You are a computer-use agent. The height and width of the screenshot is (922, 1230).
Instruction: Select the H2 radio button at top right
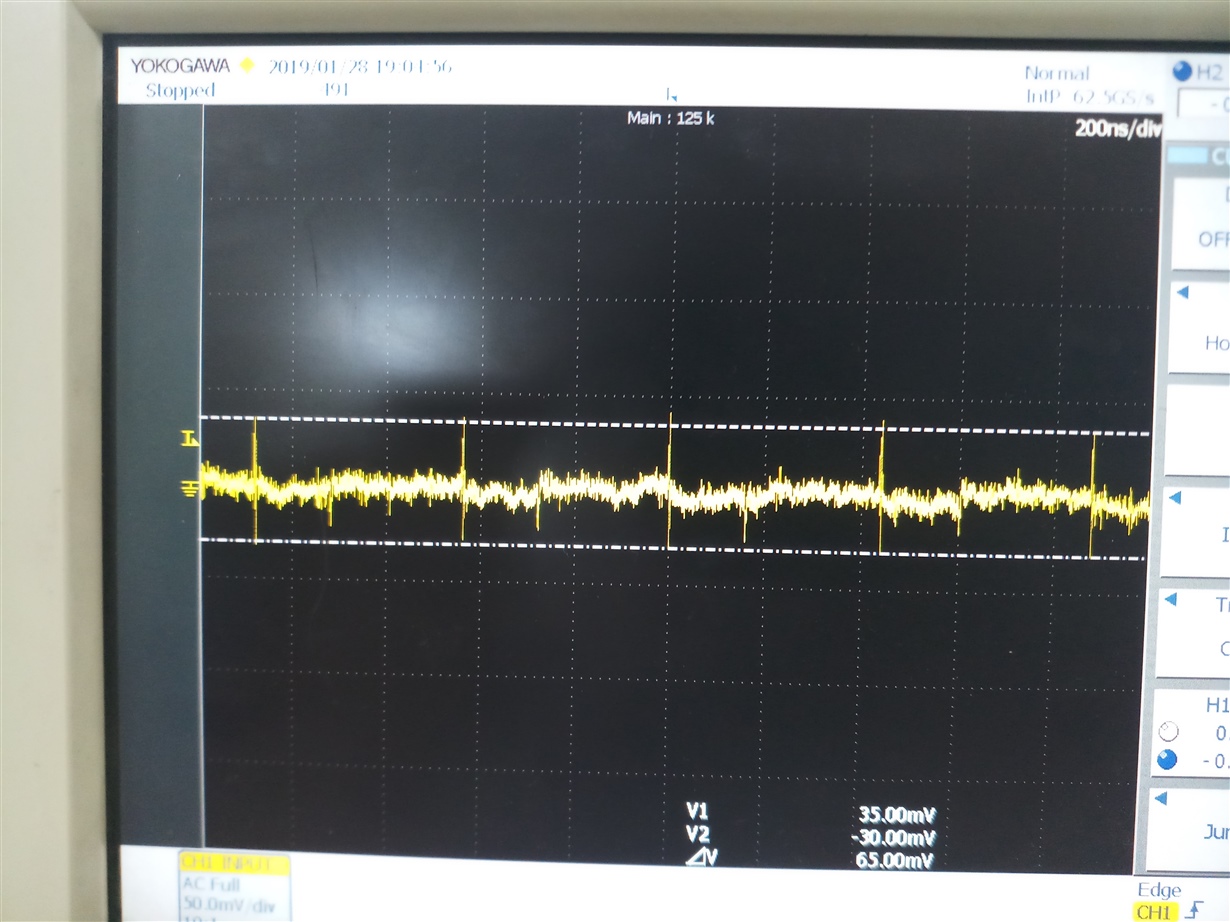pyautogui.click(x=1182, y=71)
